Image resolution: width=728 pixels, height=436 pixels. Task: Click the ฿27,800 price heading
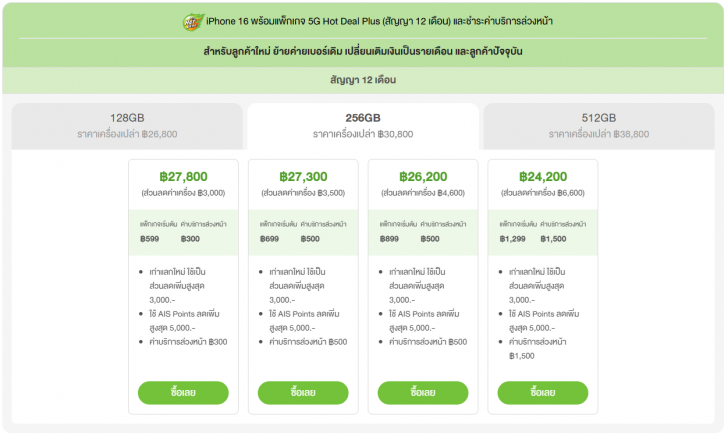click(x=183, y=176)
